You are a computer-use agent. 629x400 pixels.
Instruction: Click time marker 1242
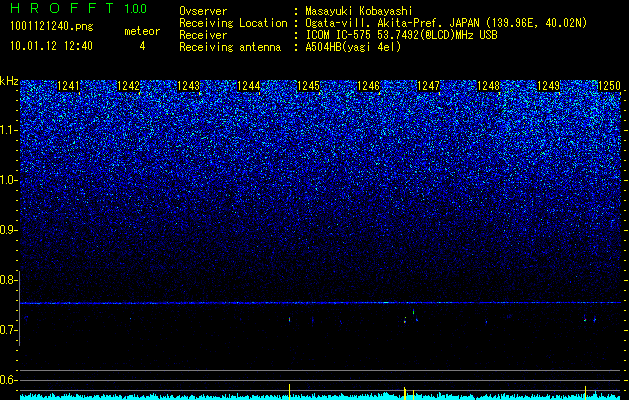[x=128, y=85]
